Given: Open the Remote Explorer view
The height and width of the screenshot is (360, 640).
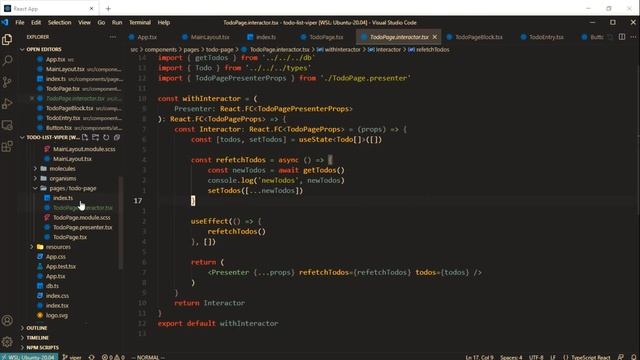Looking at the screenshot, I should coord(7,125).
